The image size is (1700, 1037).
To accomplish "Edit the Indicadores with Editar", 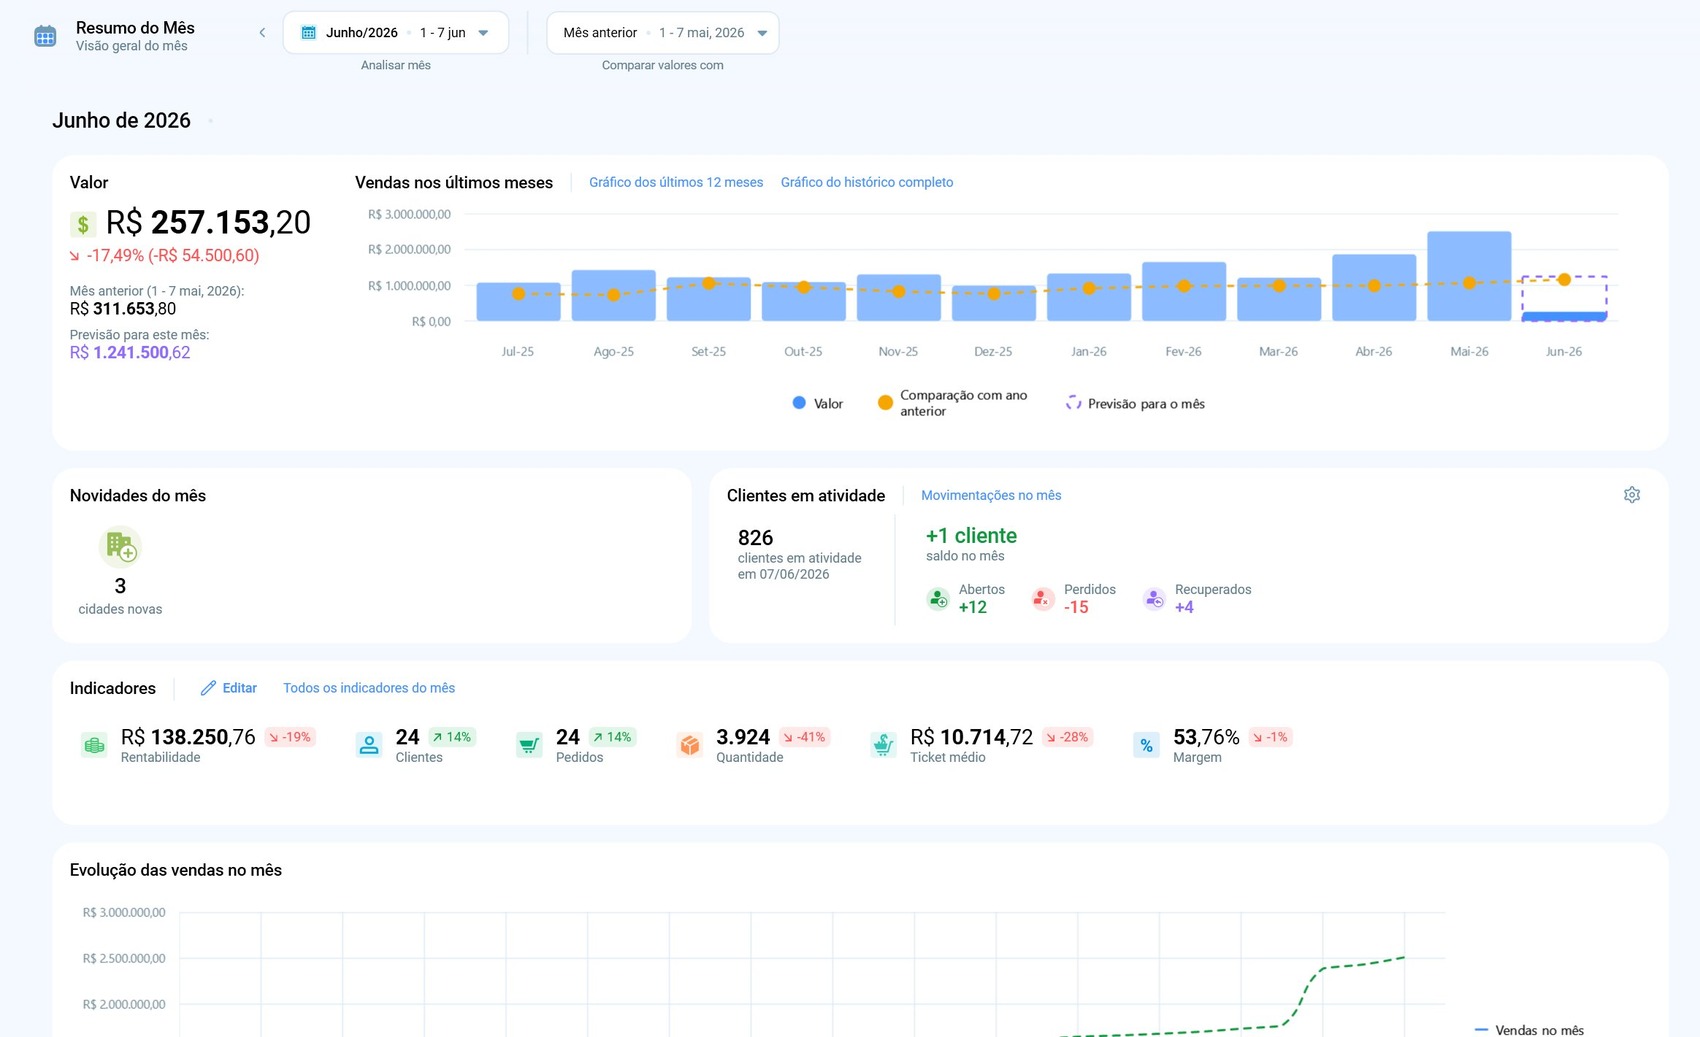I will coord(229,688).
